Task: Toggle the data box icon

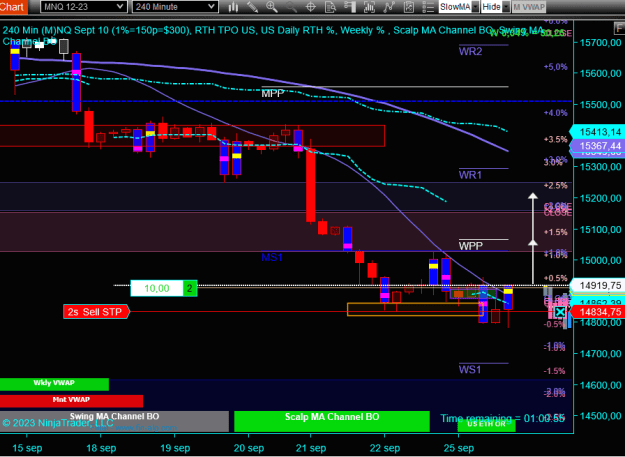Action: click(x=330, y=7)
